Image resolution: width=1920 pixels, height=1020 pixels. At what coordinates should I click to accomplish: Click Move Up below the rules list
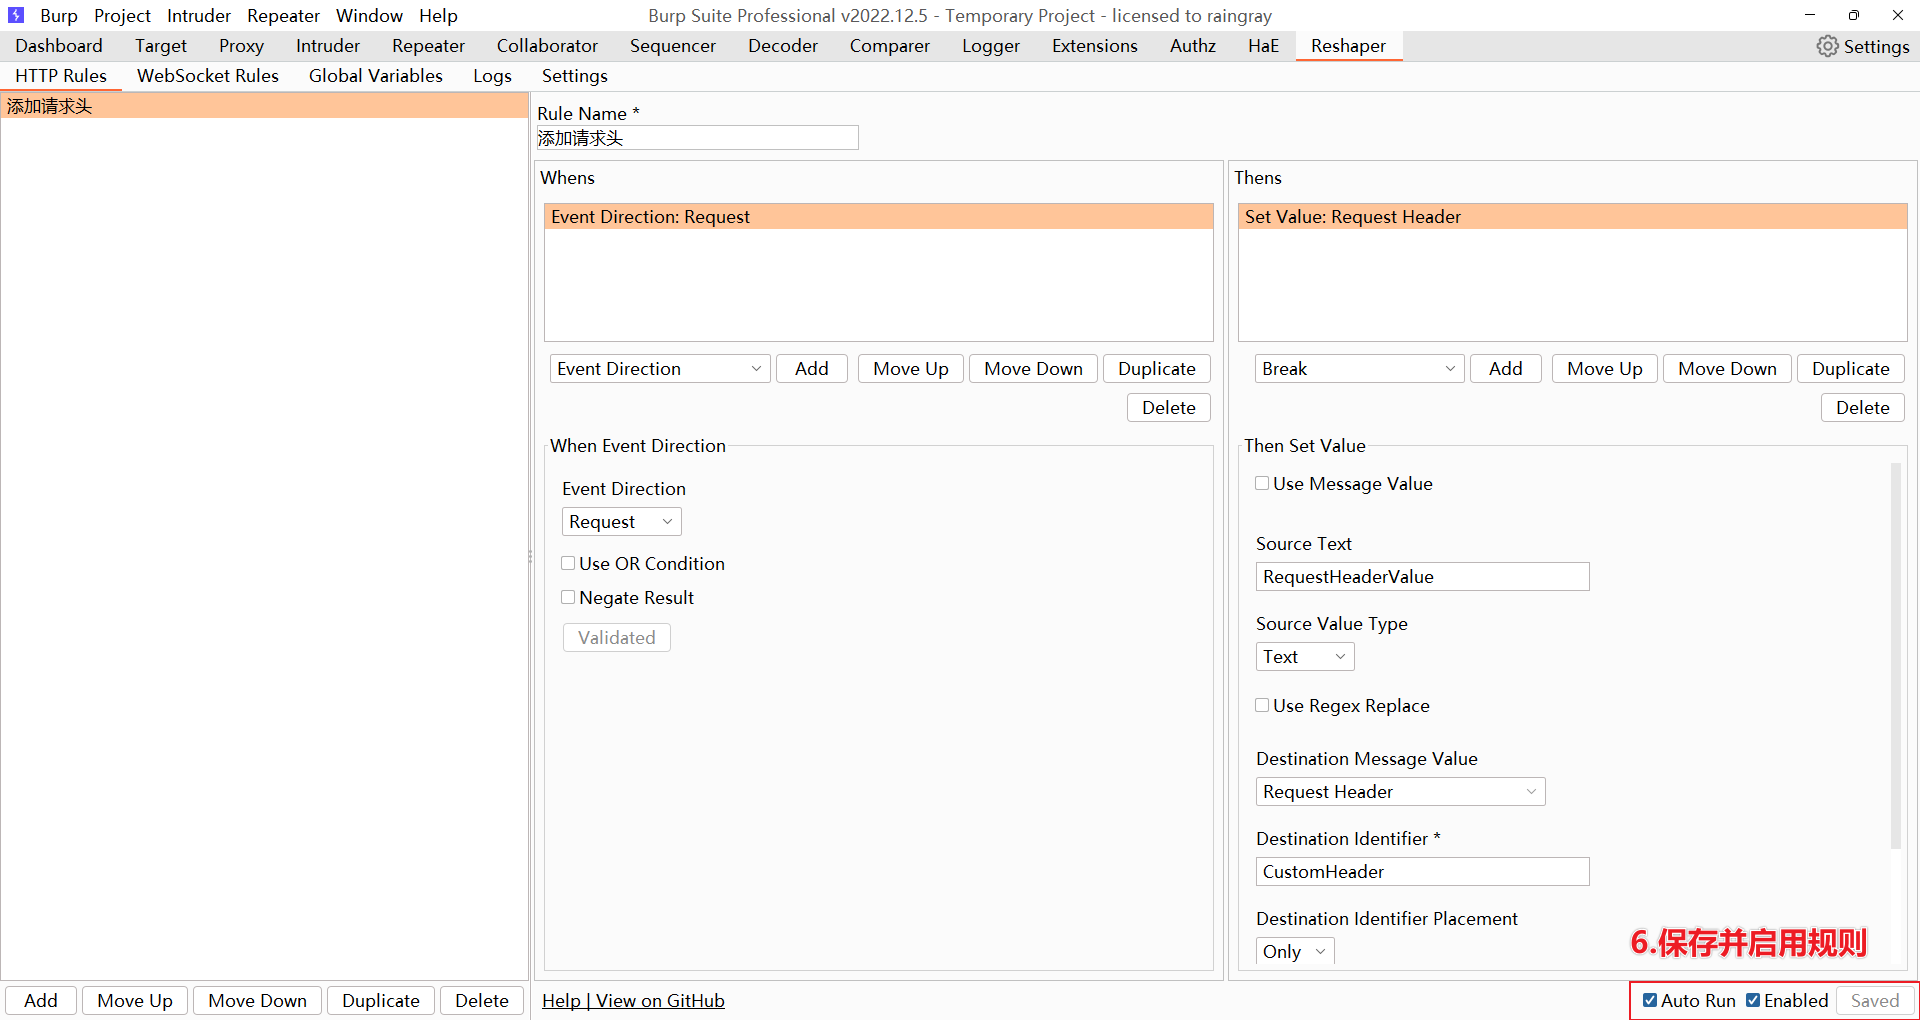[x=135, y=1001]
